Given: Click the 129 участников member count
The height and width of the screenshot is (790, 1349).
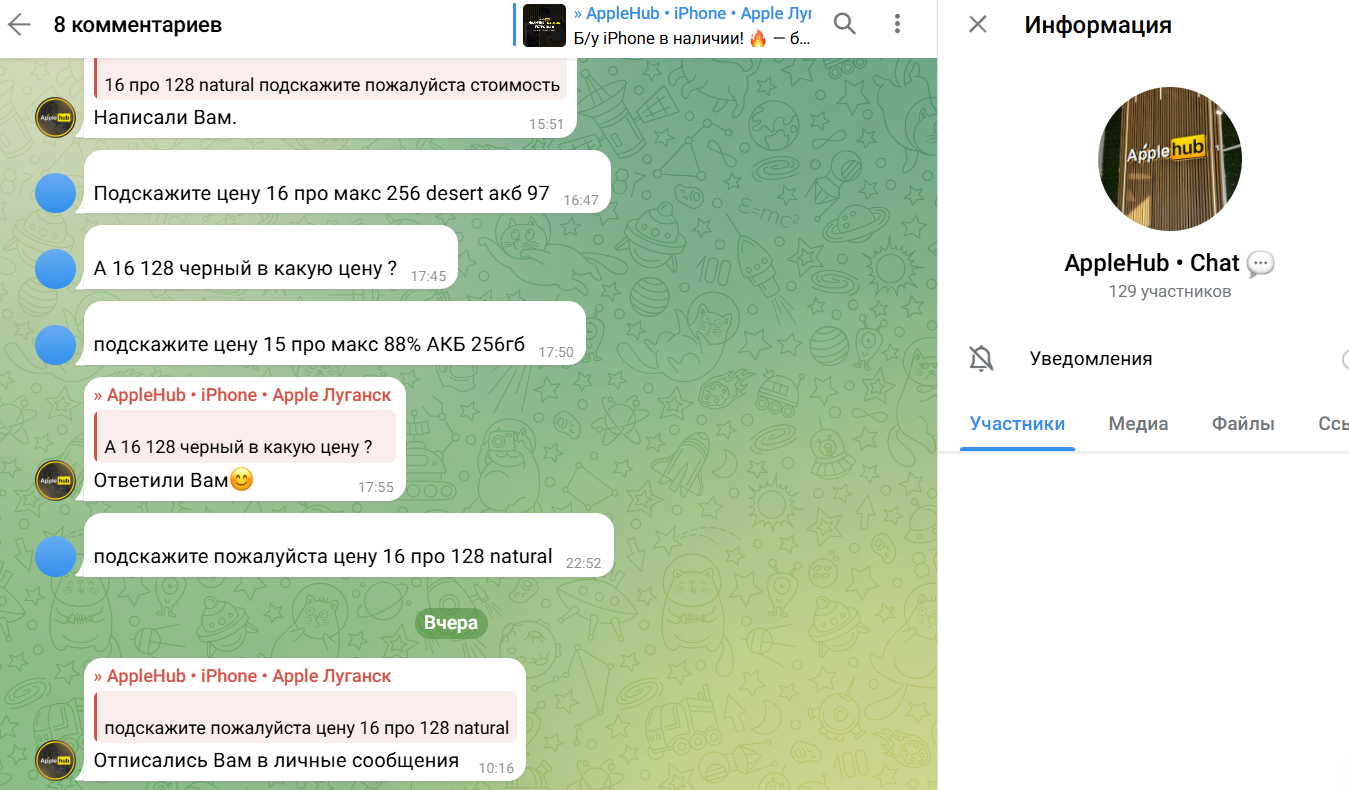Looking at the screenshot, I should pos(1169,292).
